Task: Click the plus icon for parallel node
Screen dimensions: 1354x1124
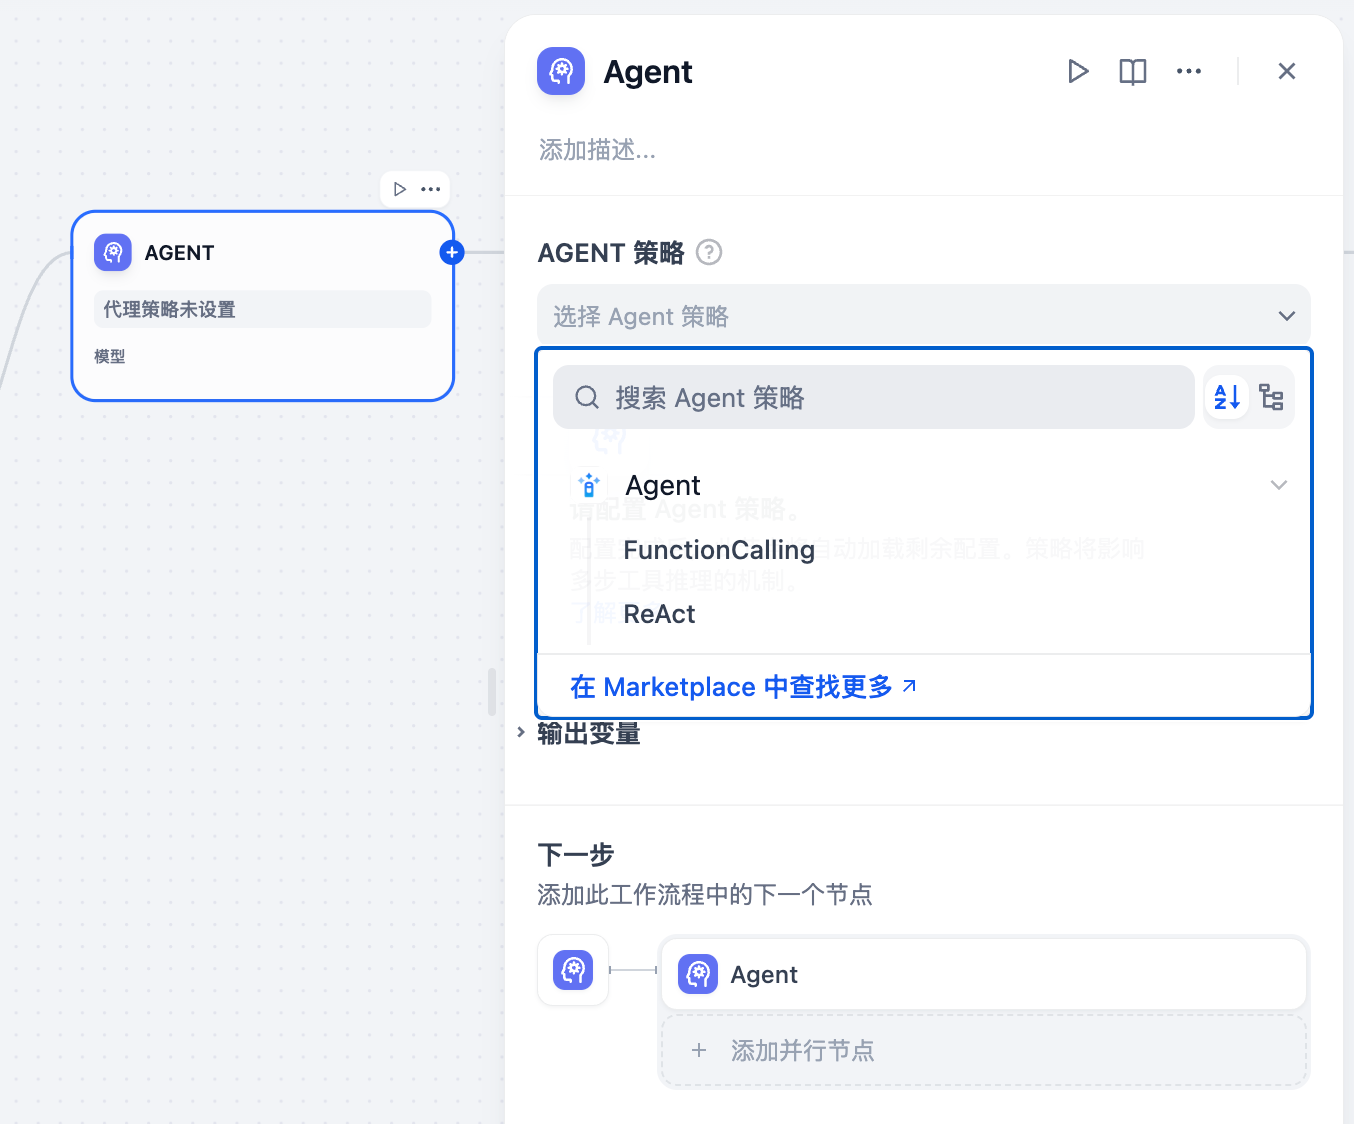Action: click(699, 1050)
